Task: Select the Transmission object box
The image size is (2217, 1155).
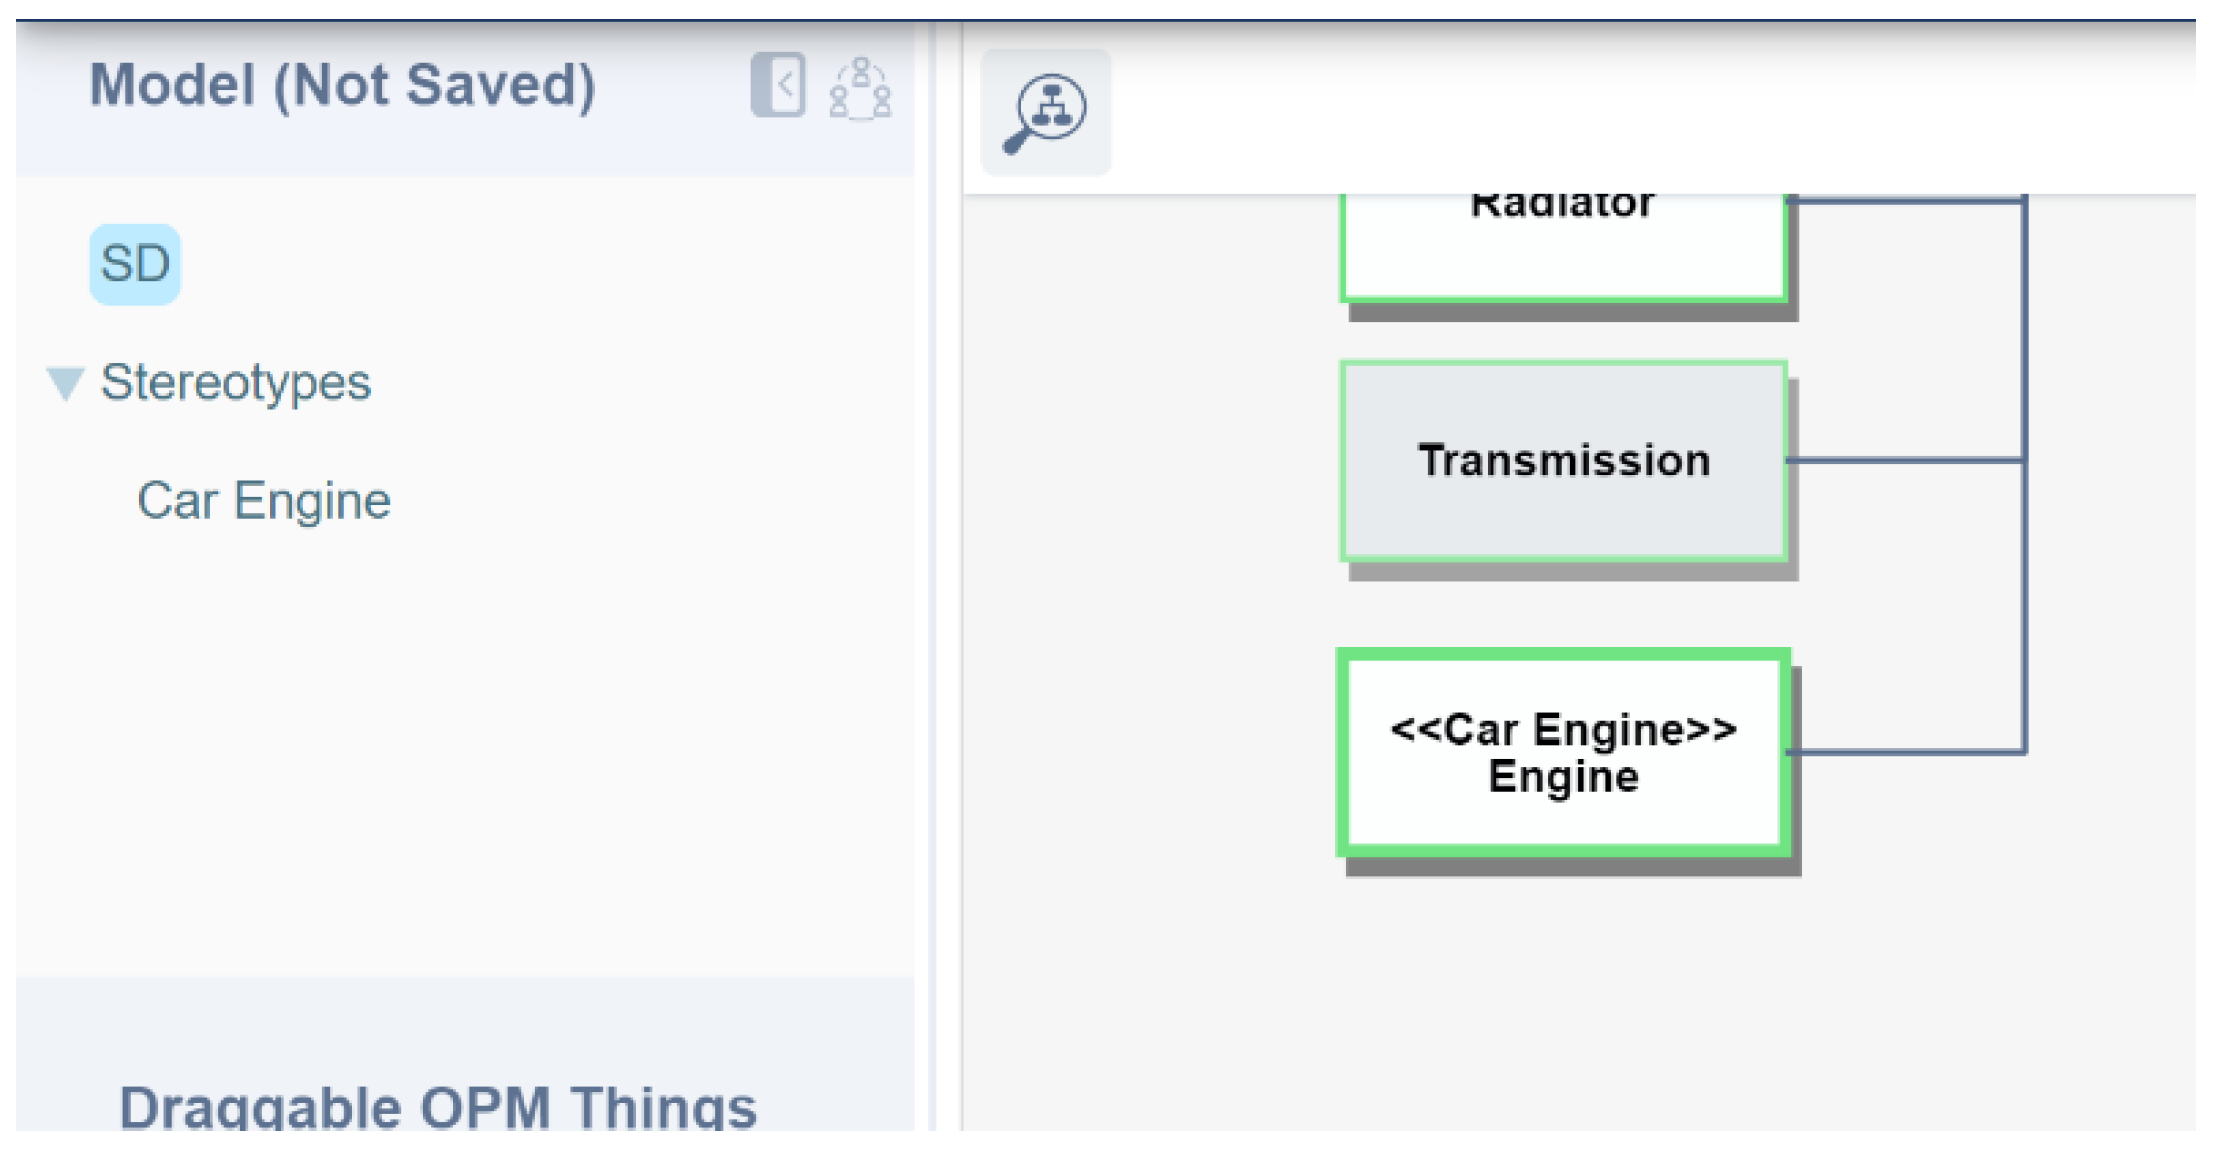Action: pos(1563,461)
